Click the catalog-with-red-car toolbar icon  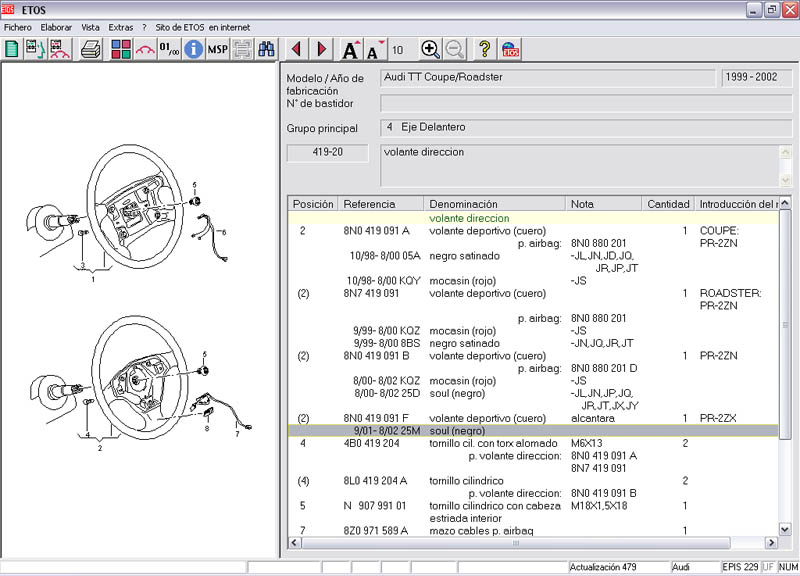pyautogui.click(x=59, y=49)
